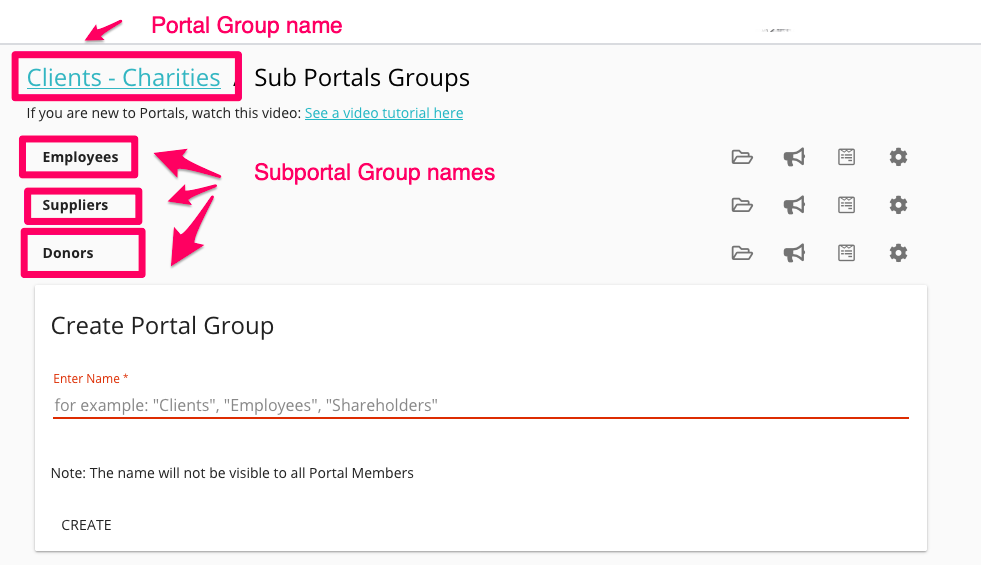Open checklist icon in Suppliers row
The height and width of the screenshot is (565, 981).
[x=847, y=205]
